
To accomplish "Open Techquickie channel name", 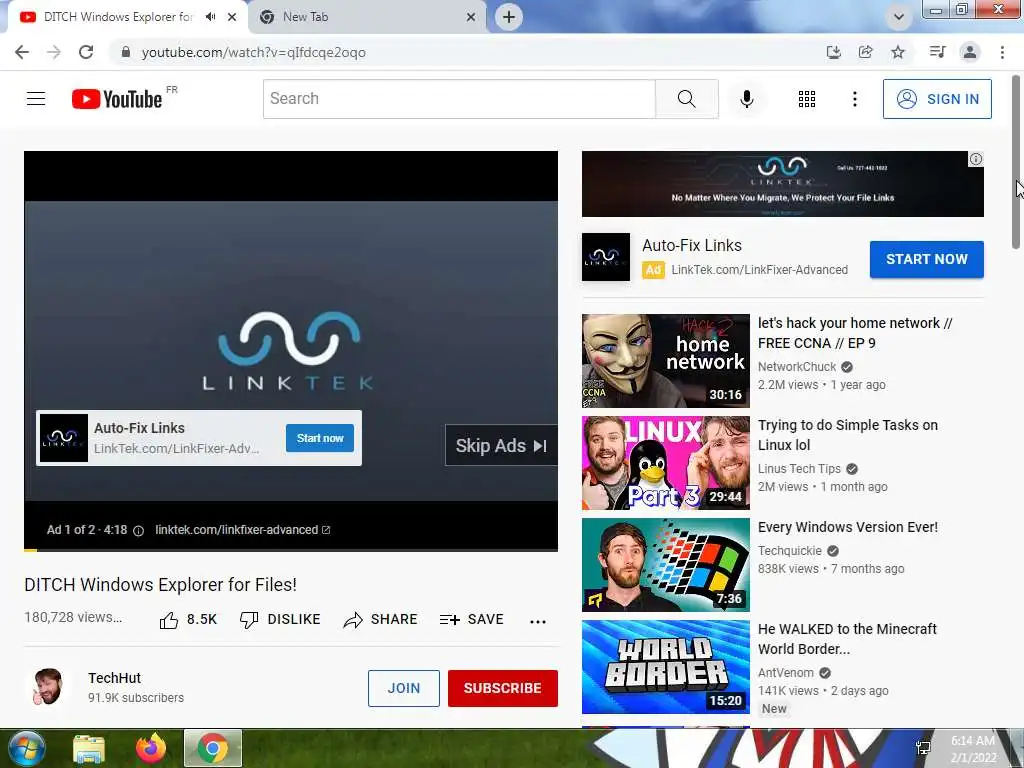I will tap(790, 551).
